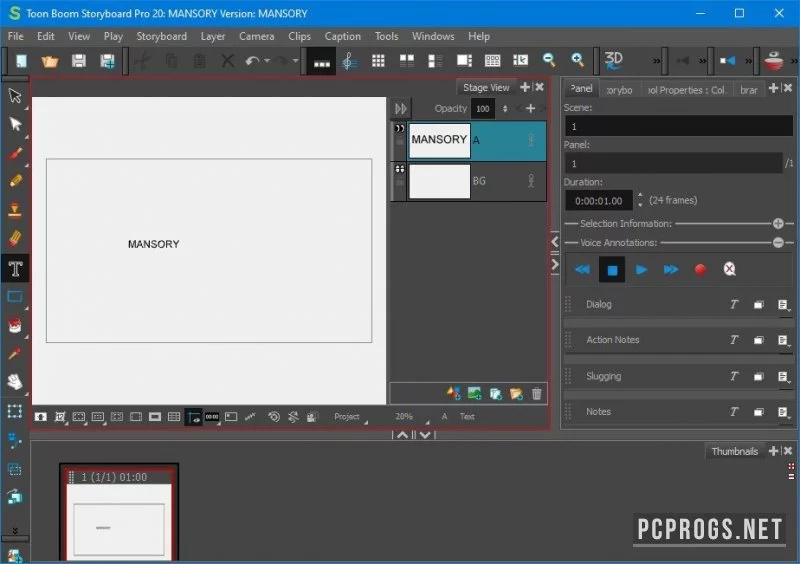The image size is (800, 564).
Task: Add a bitmap layer in the layer panel
Action: [x=474, y=394]
